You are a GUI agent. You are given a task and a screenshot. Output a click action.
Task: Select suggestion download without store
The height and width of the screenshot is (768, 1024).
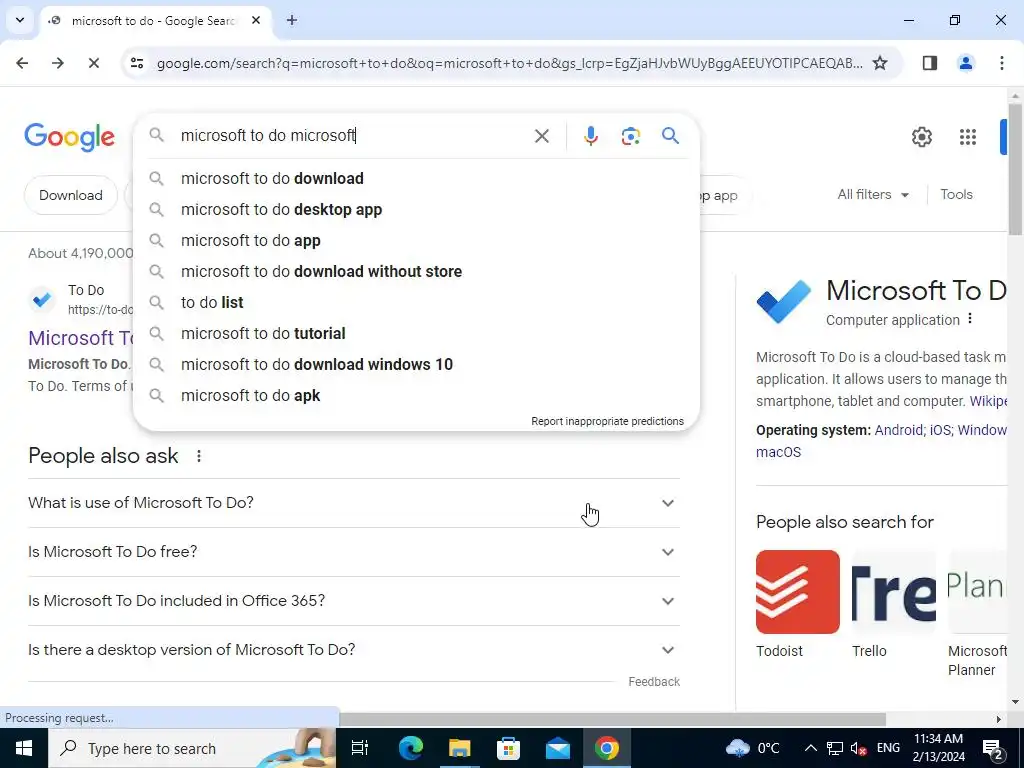(x=416, y=271)
